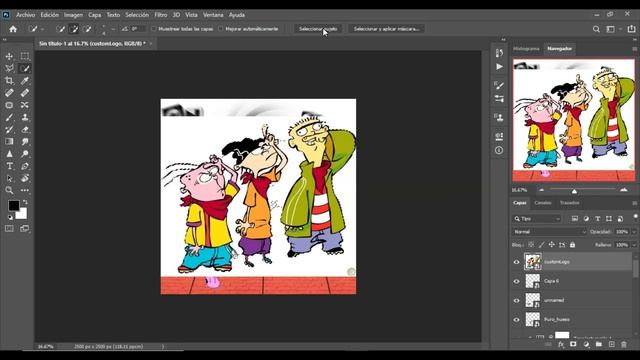Select the Gradient tool
Viewport: 640px width, 360px height.
[x=9, y=142]
